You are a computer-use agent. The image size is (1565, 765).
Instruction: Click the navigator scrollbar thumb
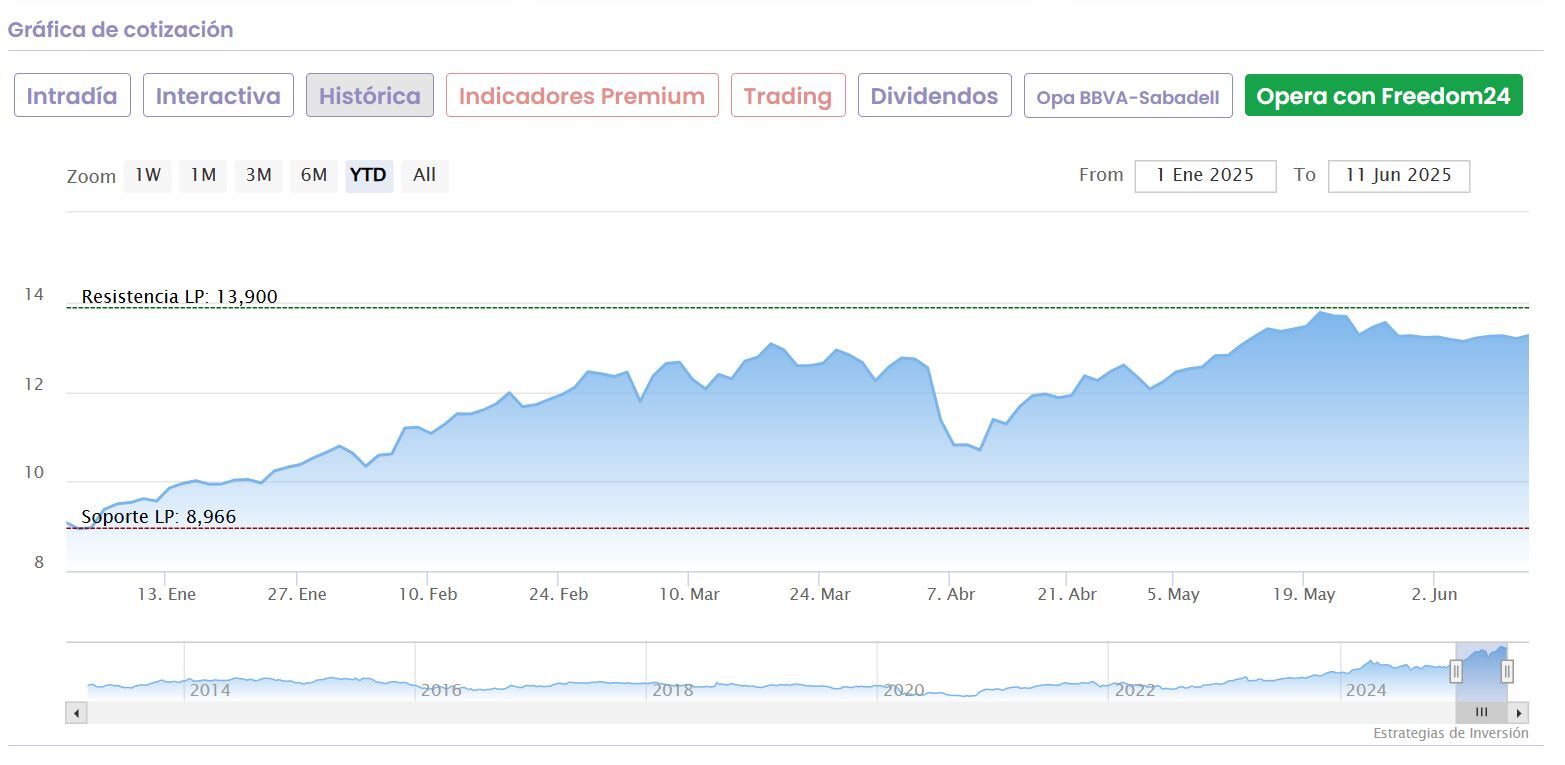pyautogui.click(x=1481, y=713)
